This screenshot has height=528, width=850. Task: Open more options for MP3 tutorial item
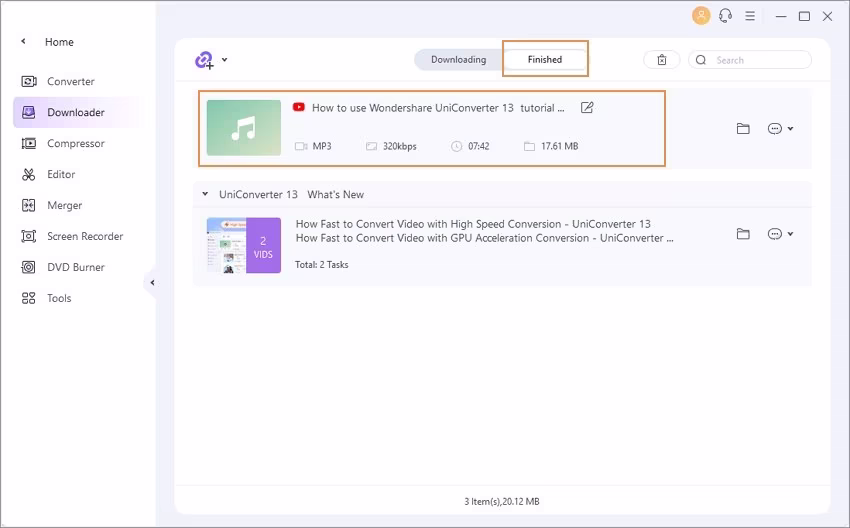(775, 128)
